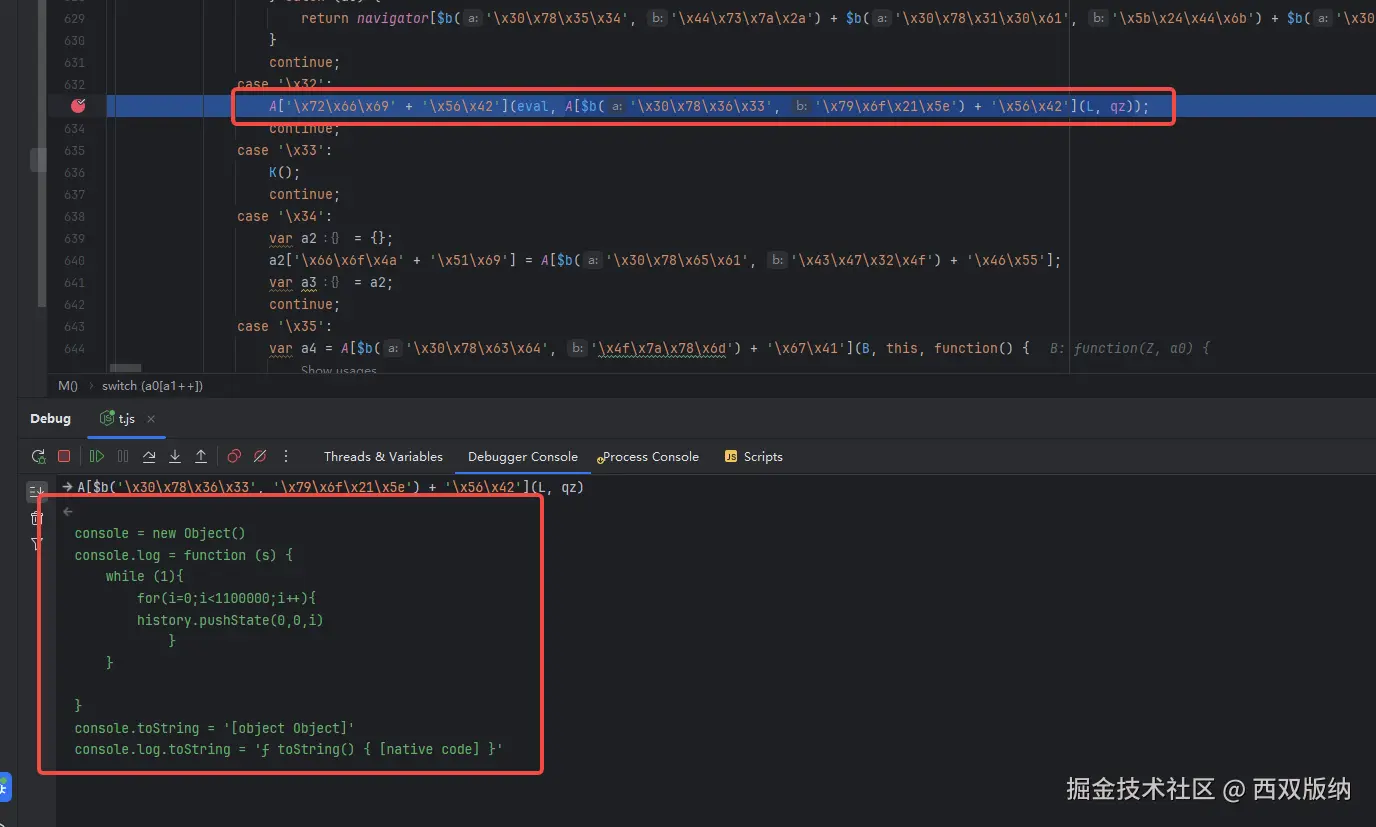Step out of the current function
Viewport: 1376px width, 827px height.
(x=201, y=456)
